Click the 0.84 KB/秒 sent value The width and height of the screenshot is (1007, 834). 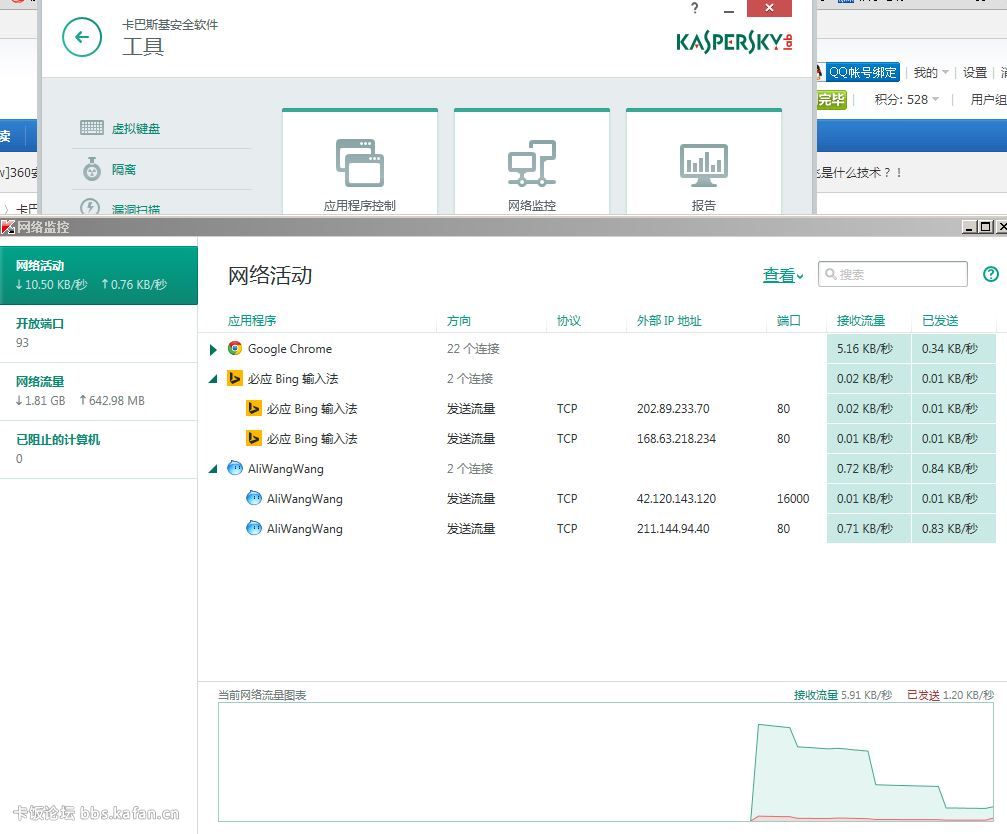pyautogui.click(x=950, y=469)
